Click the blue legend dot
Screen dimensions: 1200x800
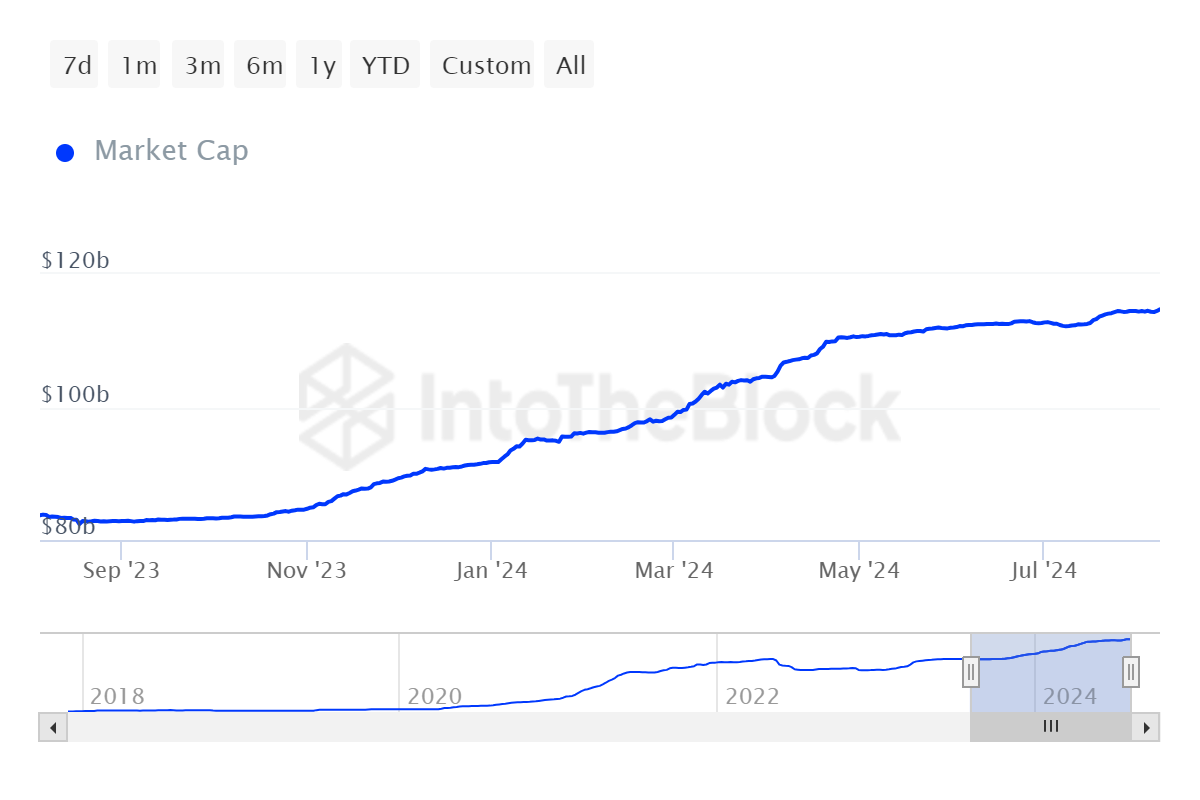pyautogui.click(x=65, y=151)
